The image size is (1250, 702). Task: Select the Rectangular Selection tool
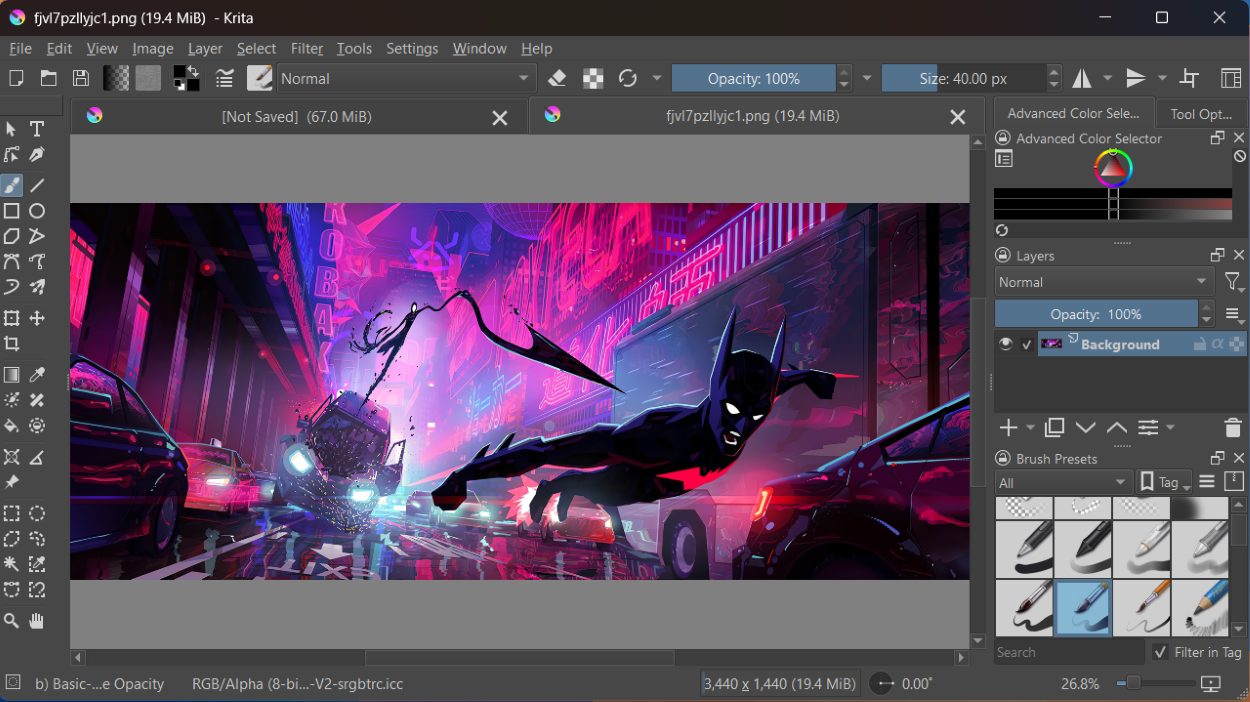point(12,513)
